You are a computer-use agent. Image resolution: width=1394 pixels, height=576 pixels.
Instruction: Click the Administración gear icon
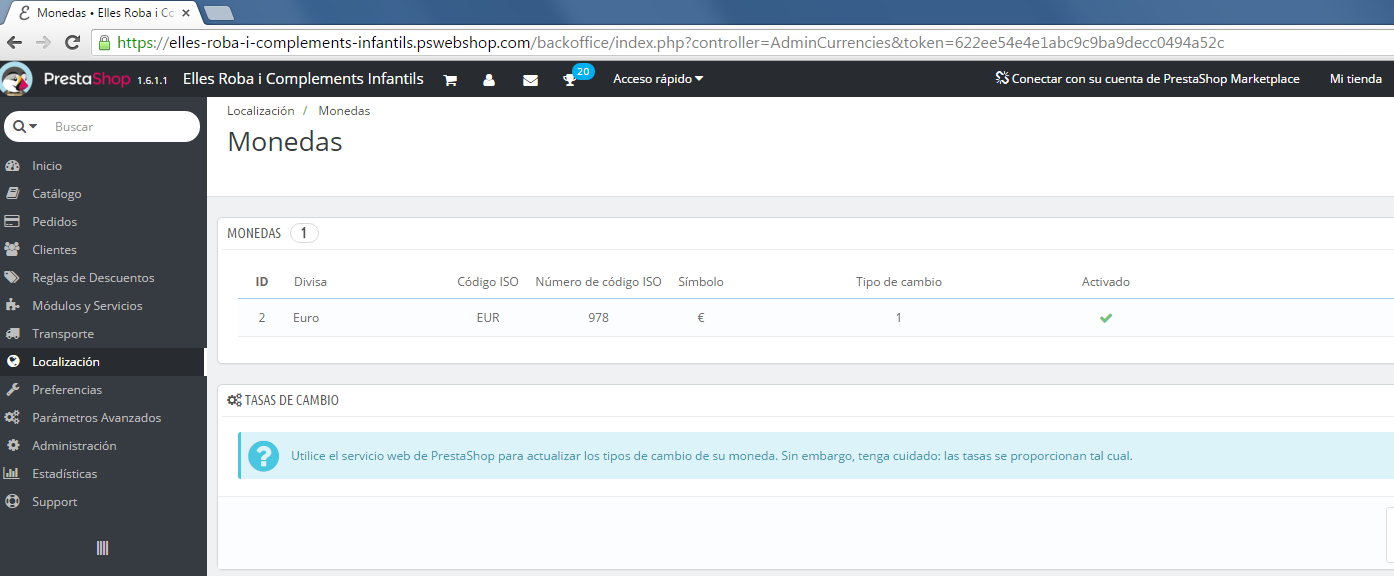tap(12, 446)
